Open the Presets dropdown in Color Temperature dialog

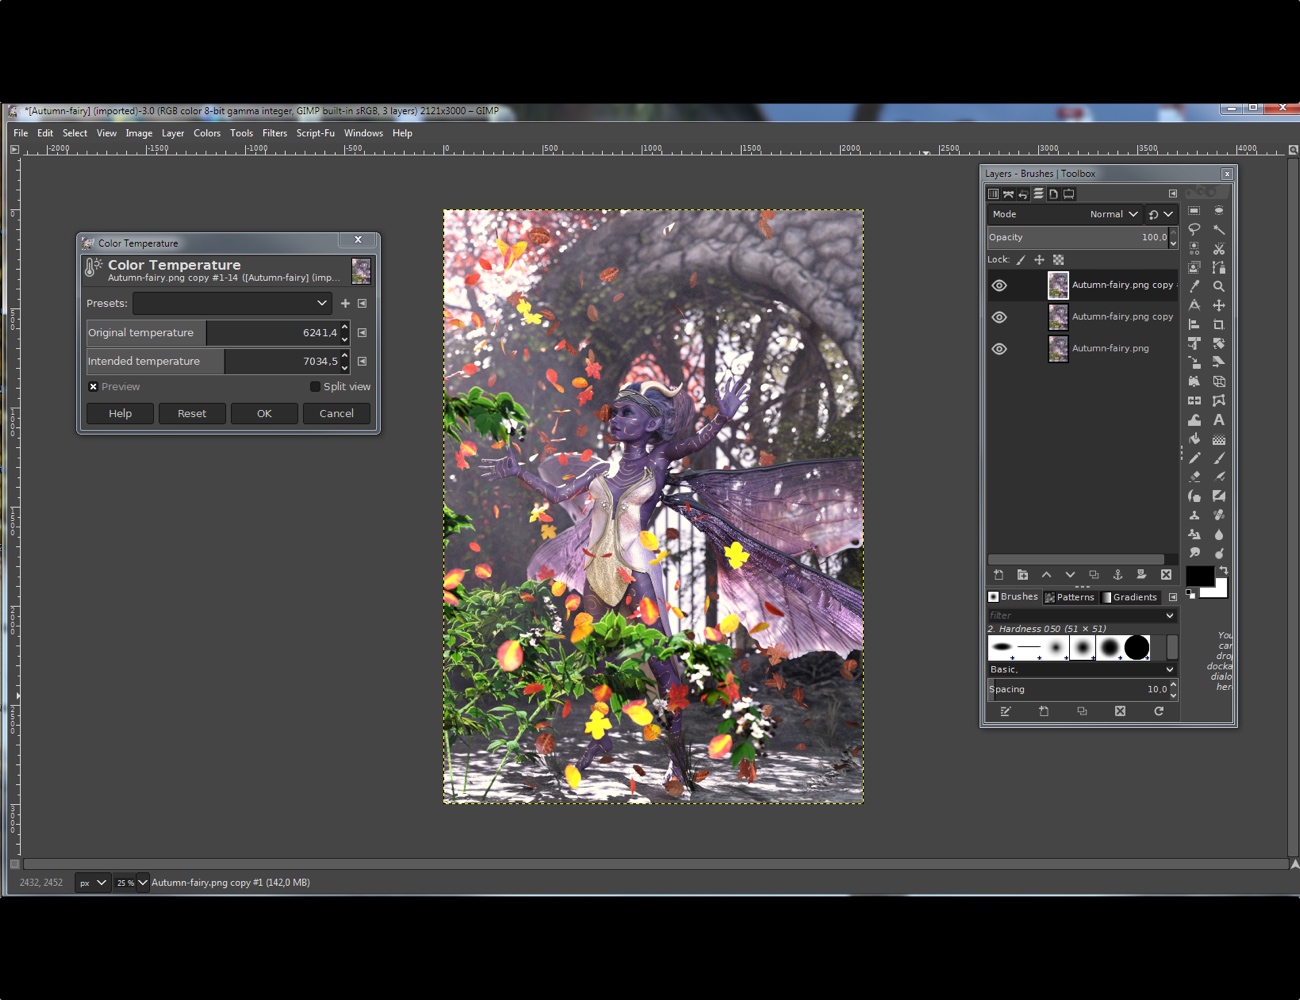pyautogui.click(x=232, y=302)
